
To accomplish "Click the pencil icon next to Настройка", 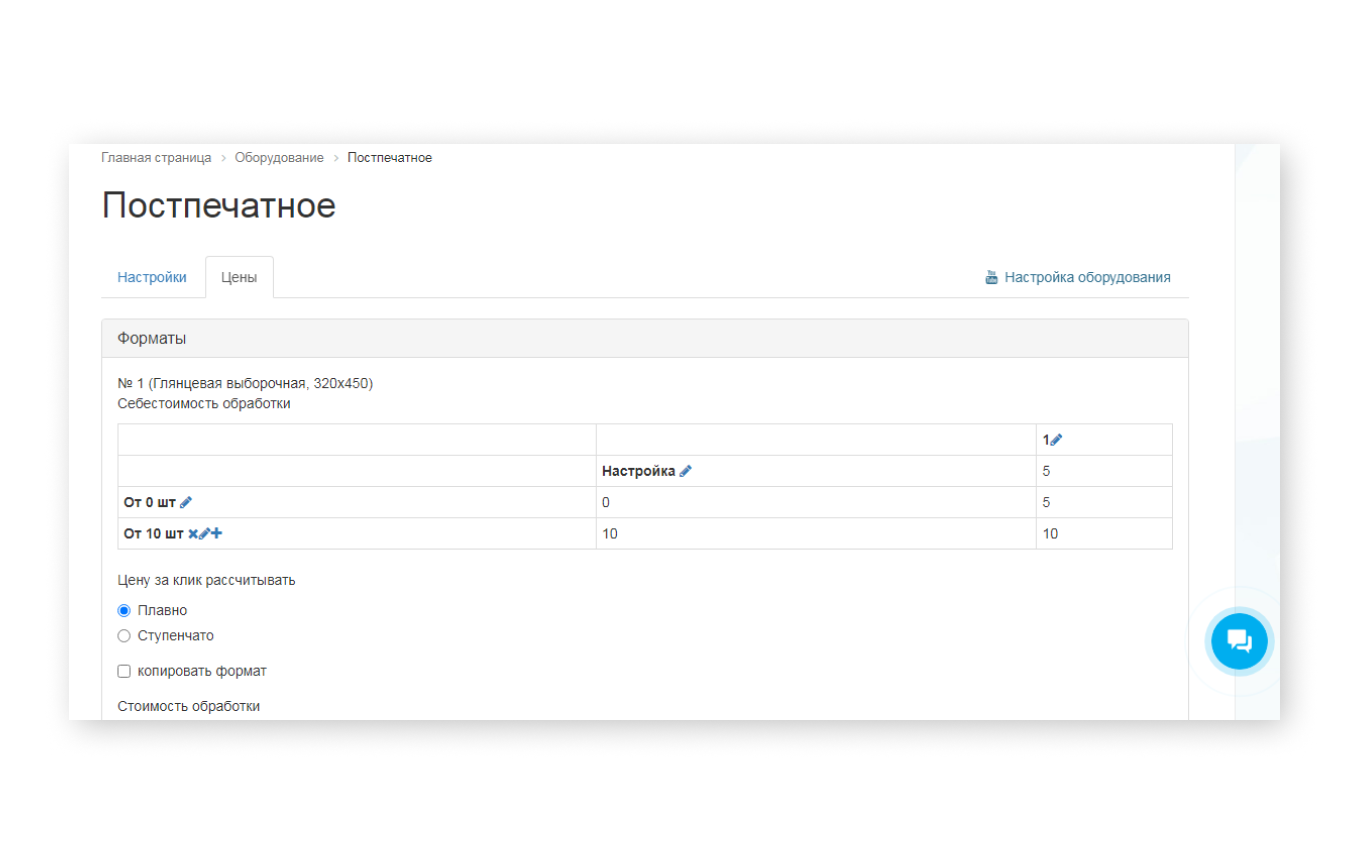I will 685,471.
